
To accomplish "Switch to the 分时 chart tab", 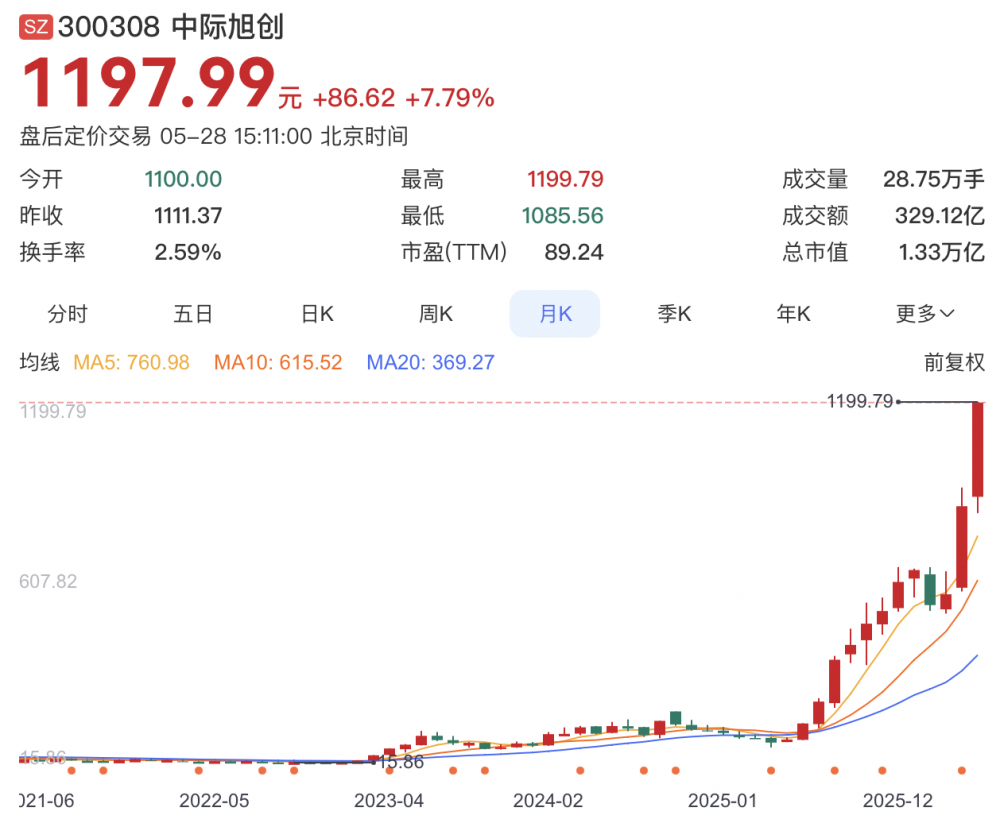I will (x=67, y=314).
